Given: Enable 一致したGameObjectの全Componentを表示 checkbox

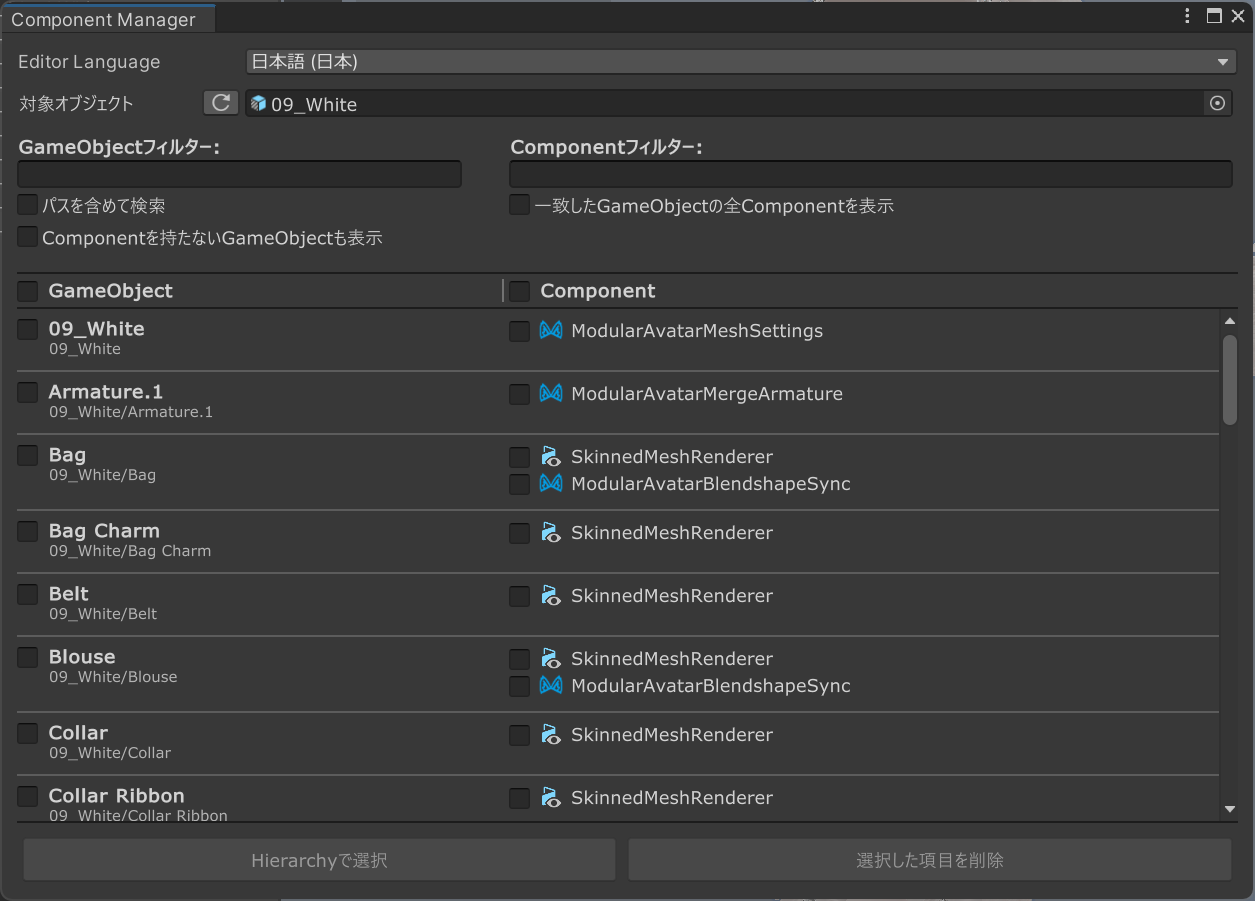Looking at the screenshot, I should (x=519, y=205).
